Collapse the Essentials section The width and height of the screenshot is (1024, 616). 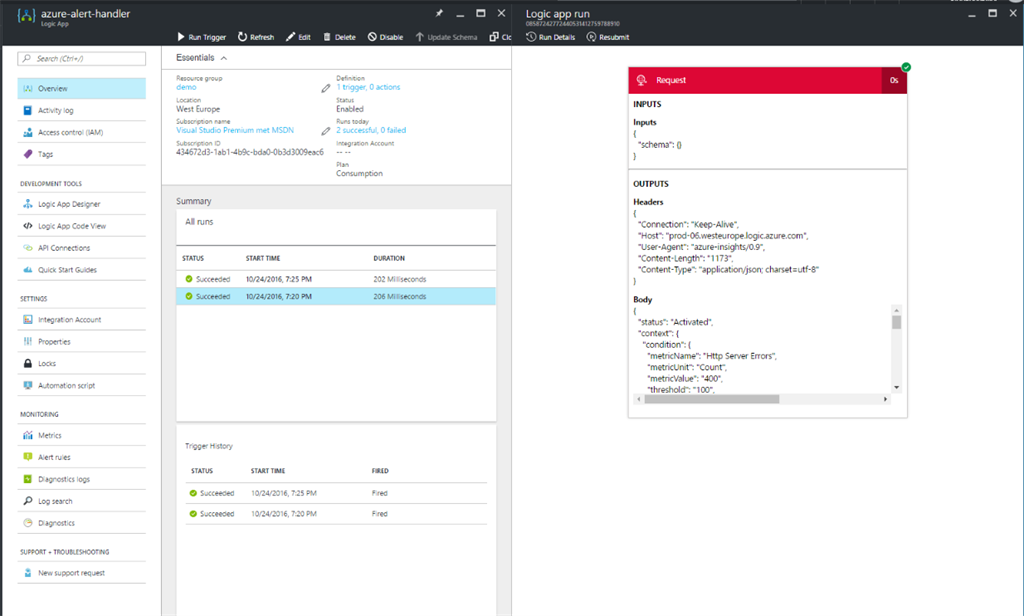pos(224,58)
